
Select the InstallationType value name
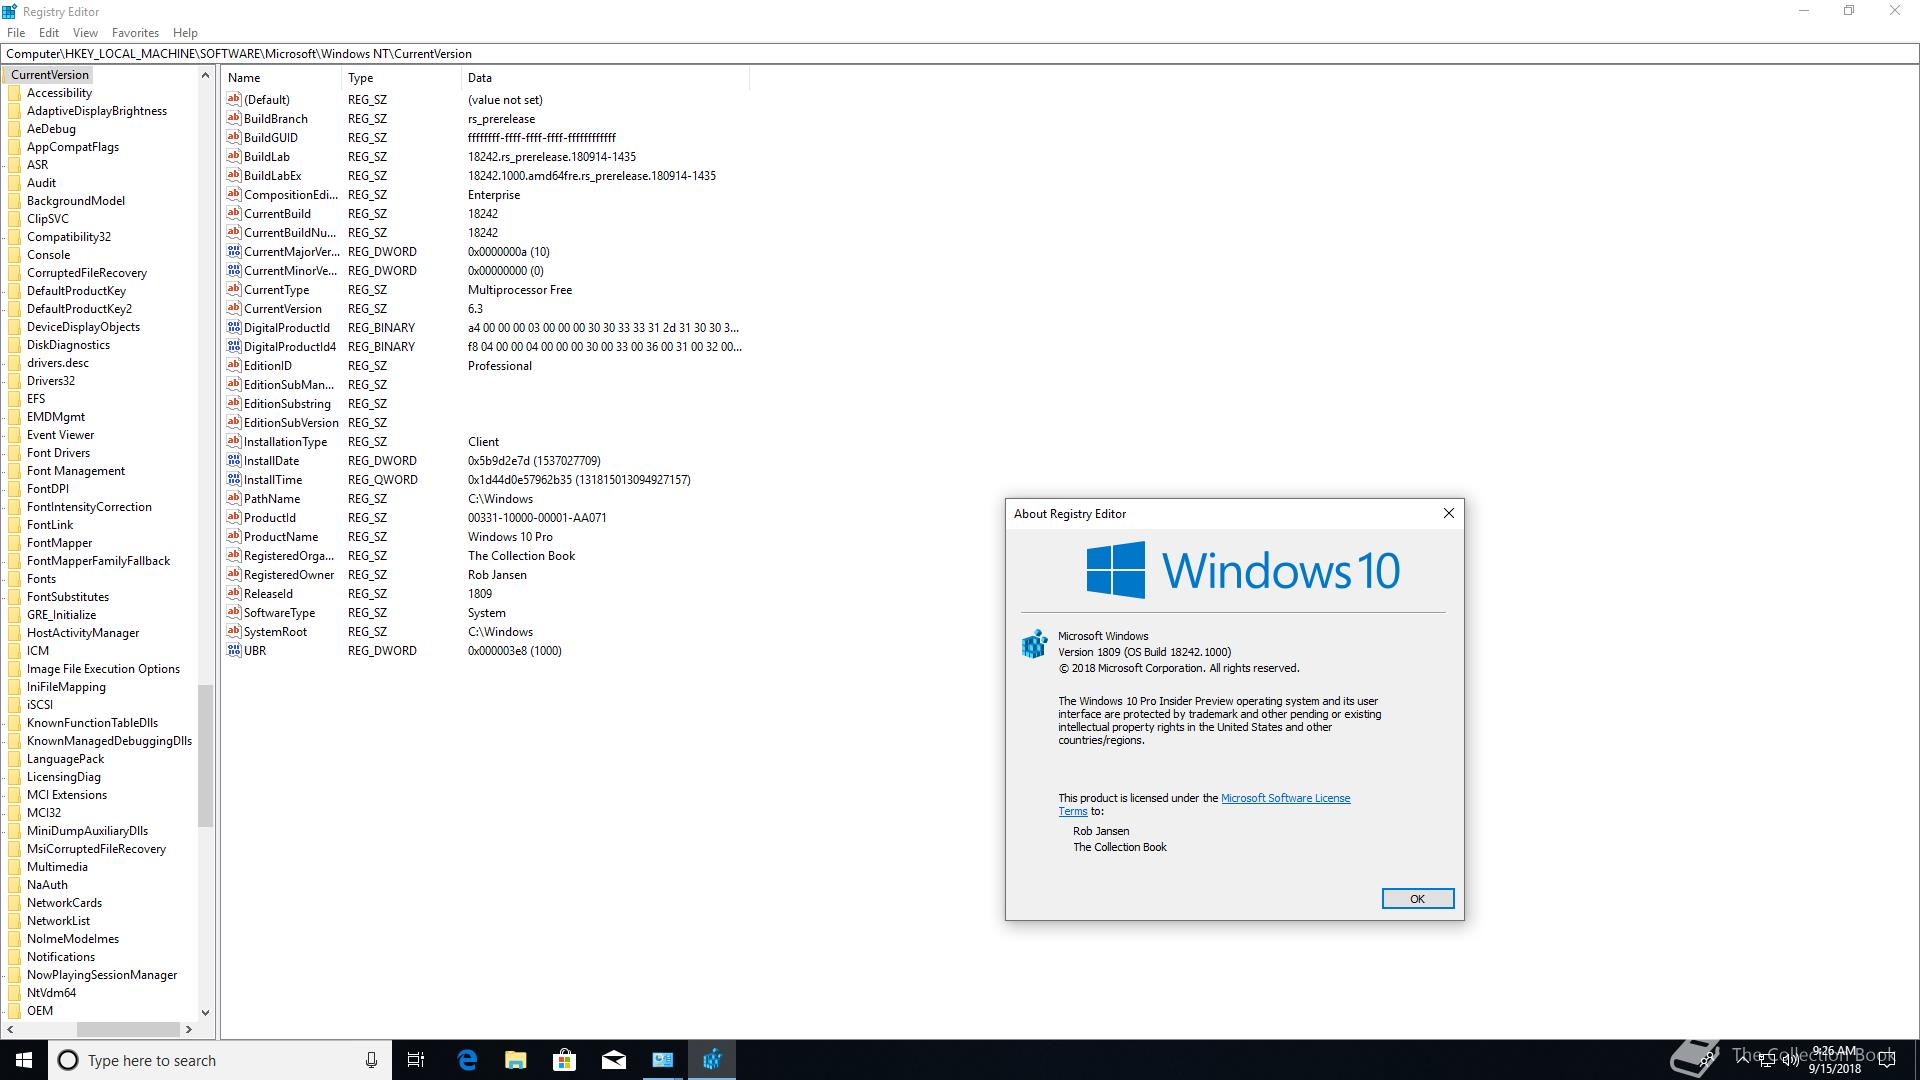(285, 441)
